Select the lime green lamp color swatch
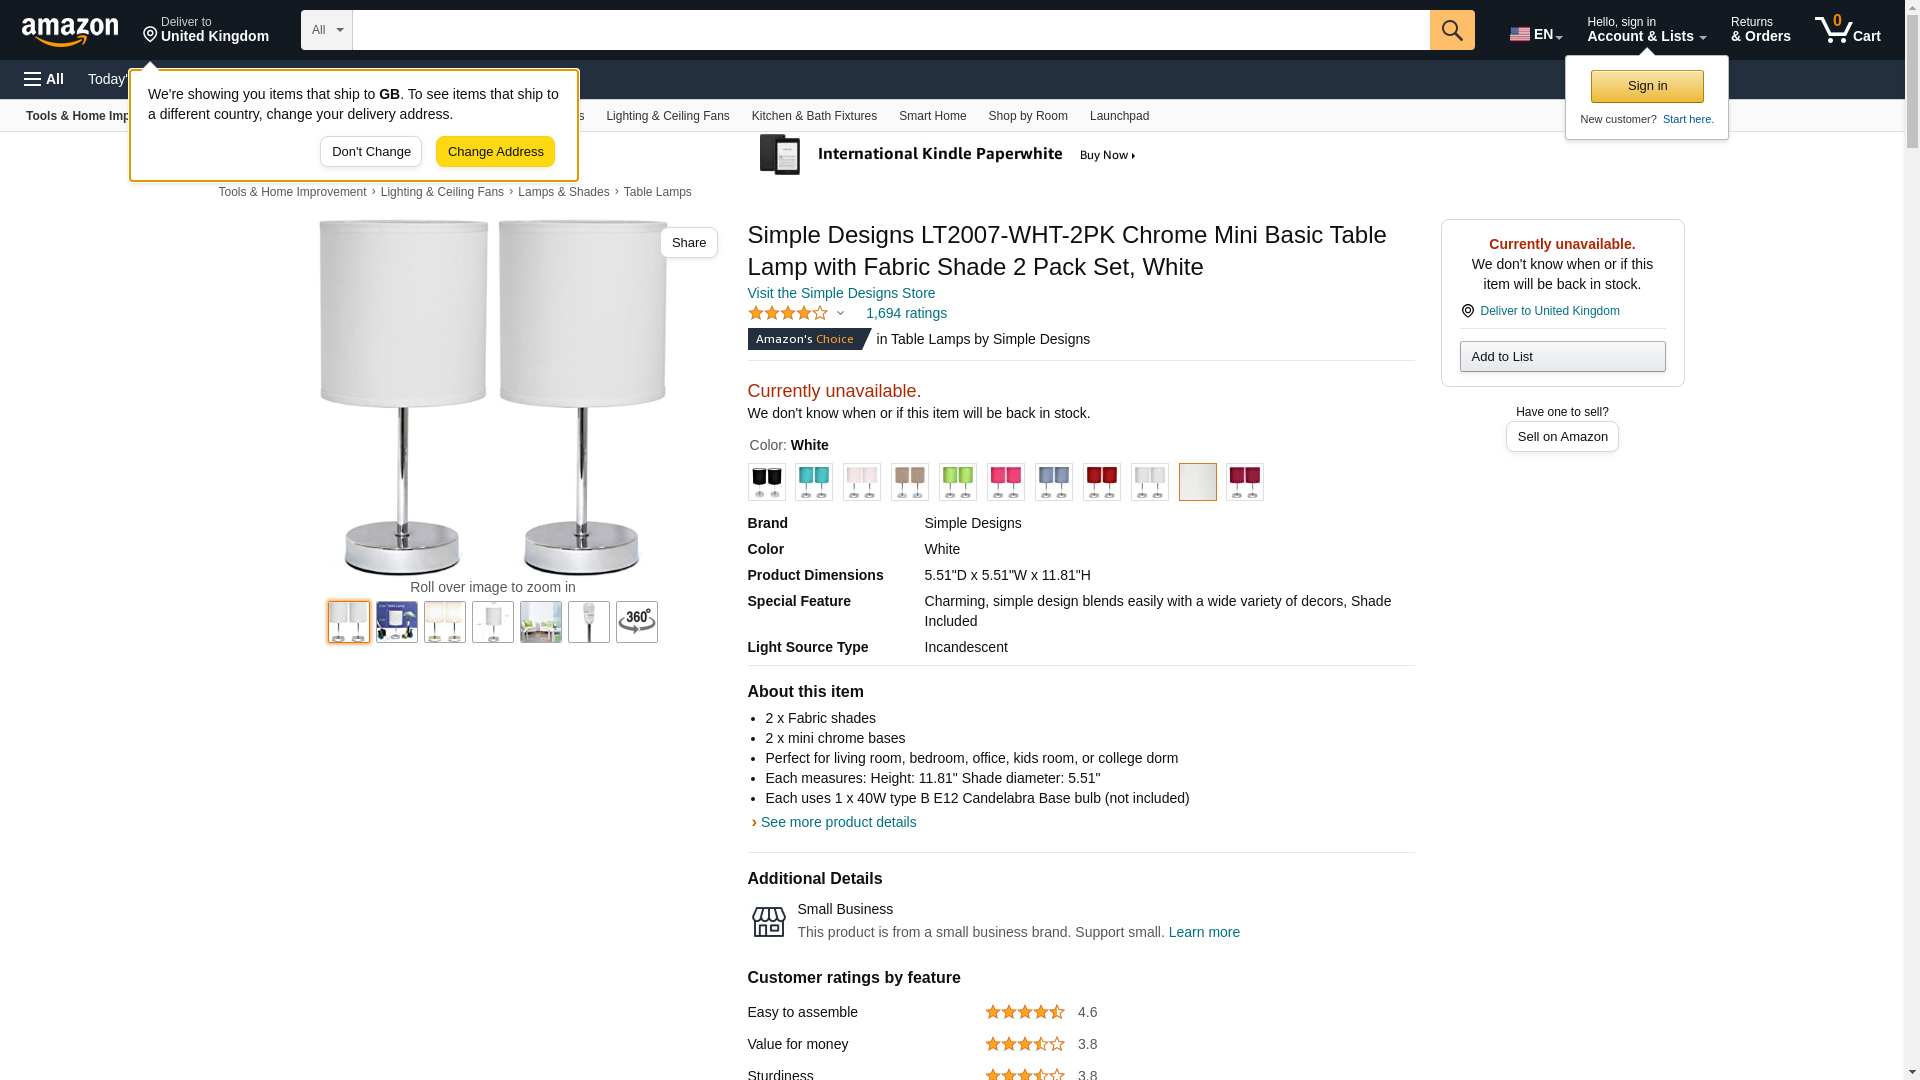This screenshot has width=1920, height=1080. coord(957,482)
